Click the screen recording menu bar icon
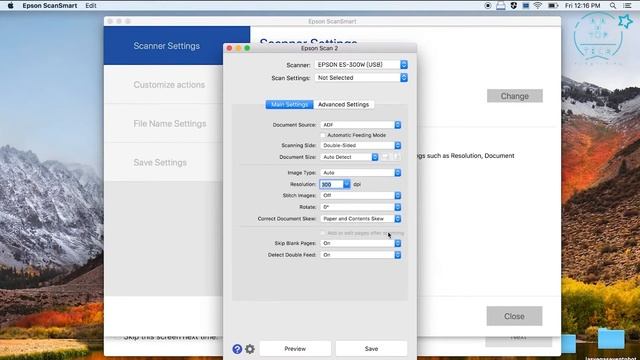This screenshot has height=360, width=640. click(x=488, y=6)
